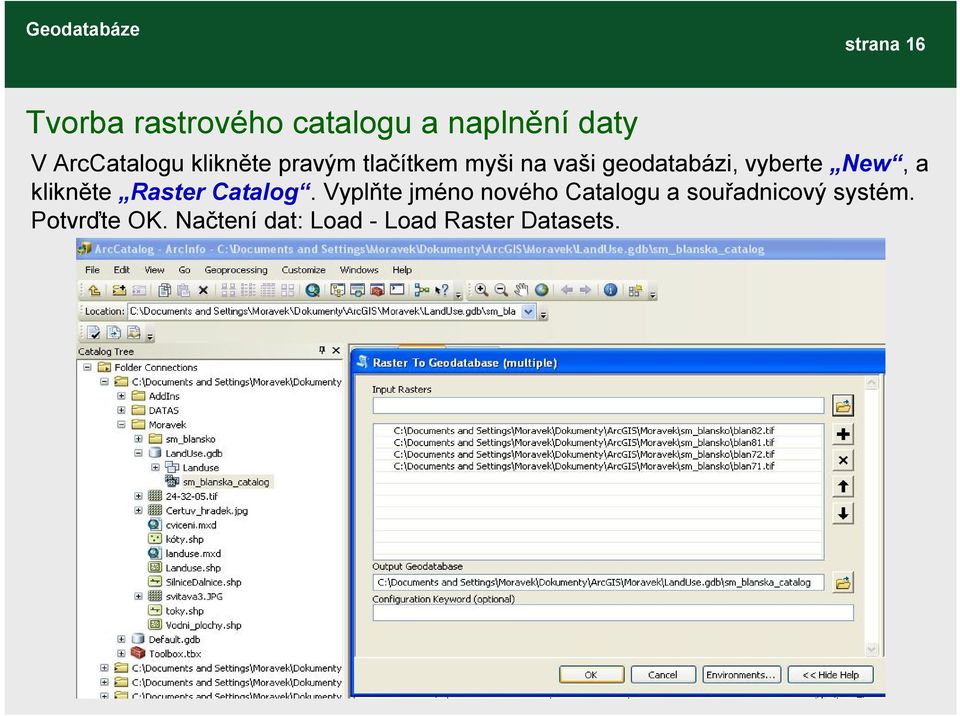Screen dimensions: 960x716
Task: Click the Up One Level toolbar icon
Action: click(x=94, y=290)
